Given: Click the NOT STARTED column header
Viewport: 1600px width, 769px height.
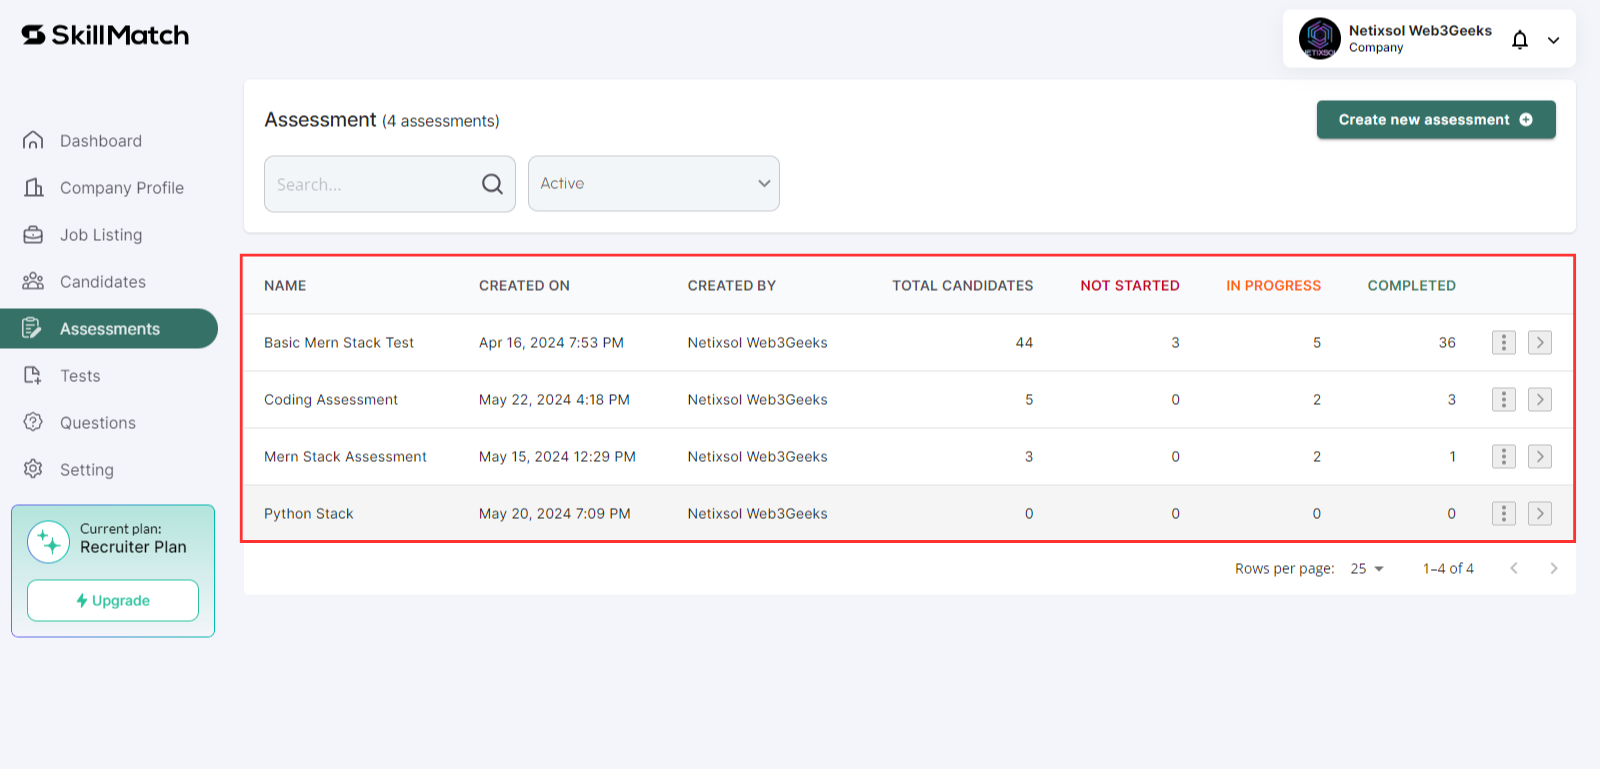Looking at the screenshot, I should [1130, 286].
